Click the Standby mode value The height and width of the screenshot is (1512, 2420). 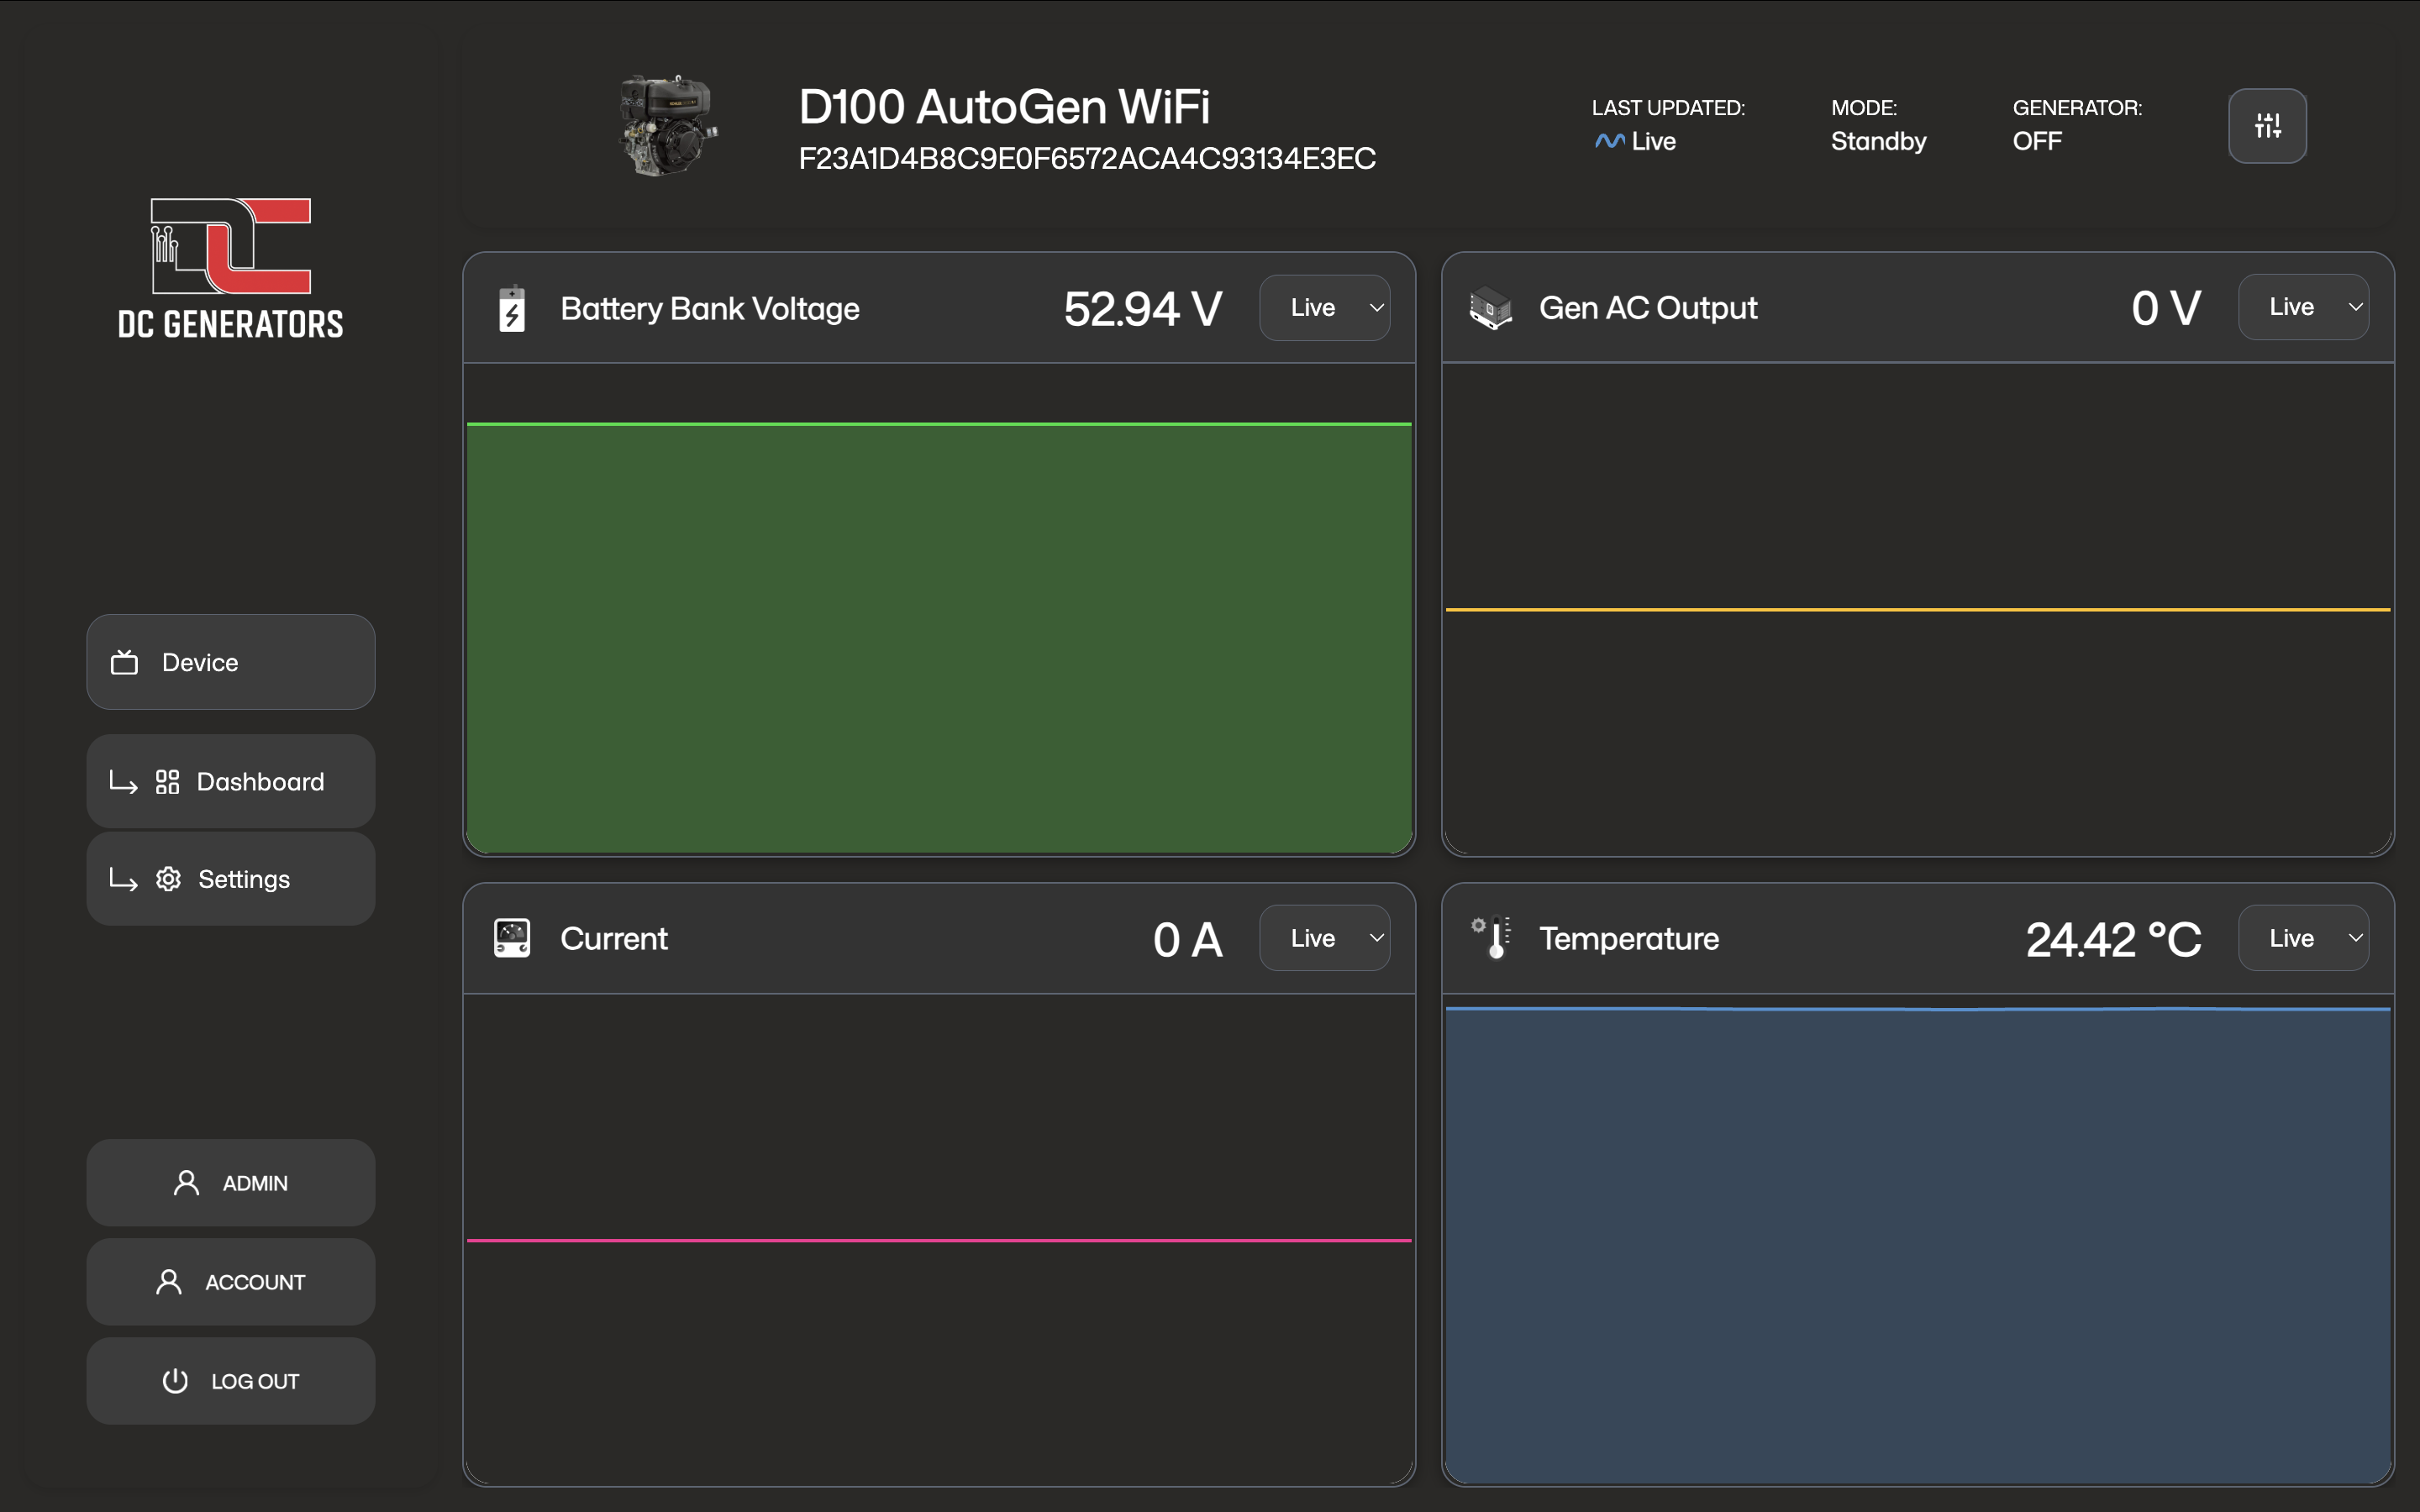[x=1878, y=142]
